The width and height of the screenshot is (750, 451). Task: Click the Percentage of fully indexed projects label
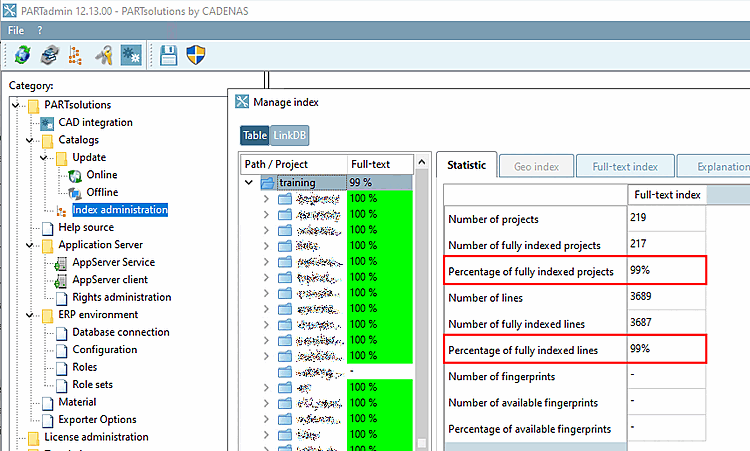click(530, 272)
